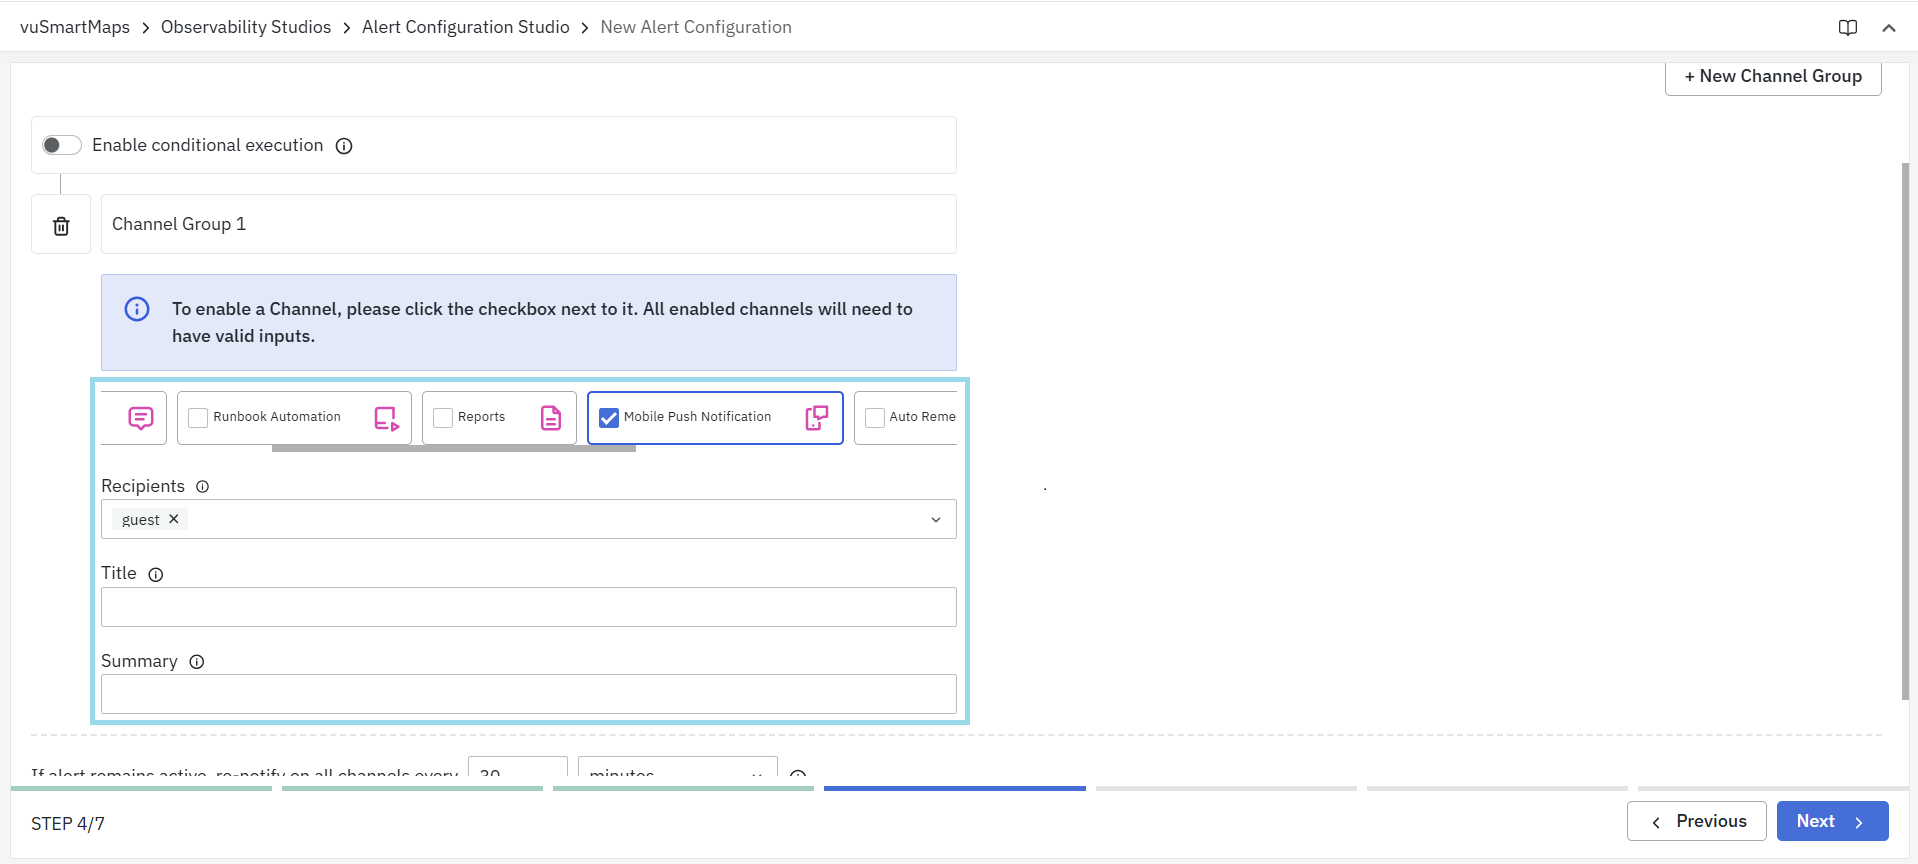Enable the Reports channel checkbox

443,418
